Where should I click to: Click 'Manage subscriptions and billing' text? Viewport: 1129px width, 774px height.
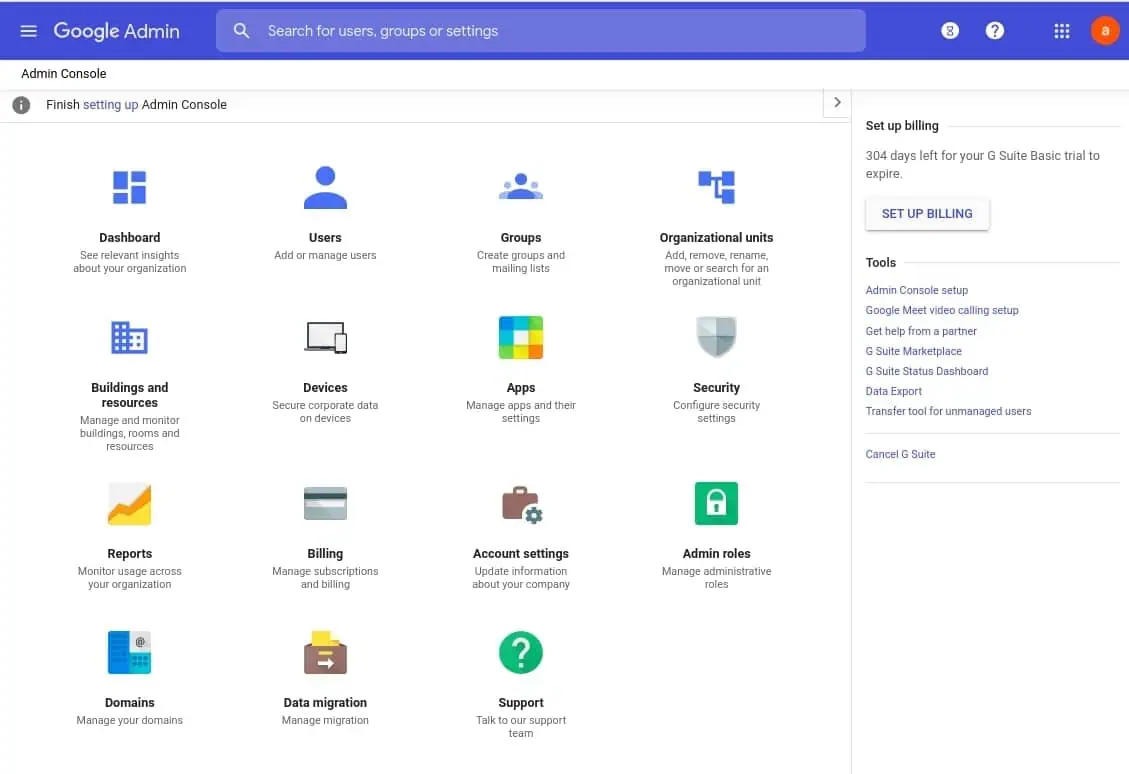[325, 578]
